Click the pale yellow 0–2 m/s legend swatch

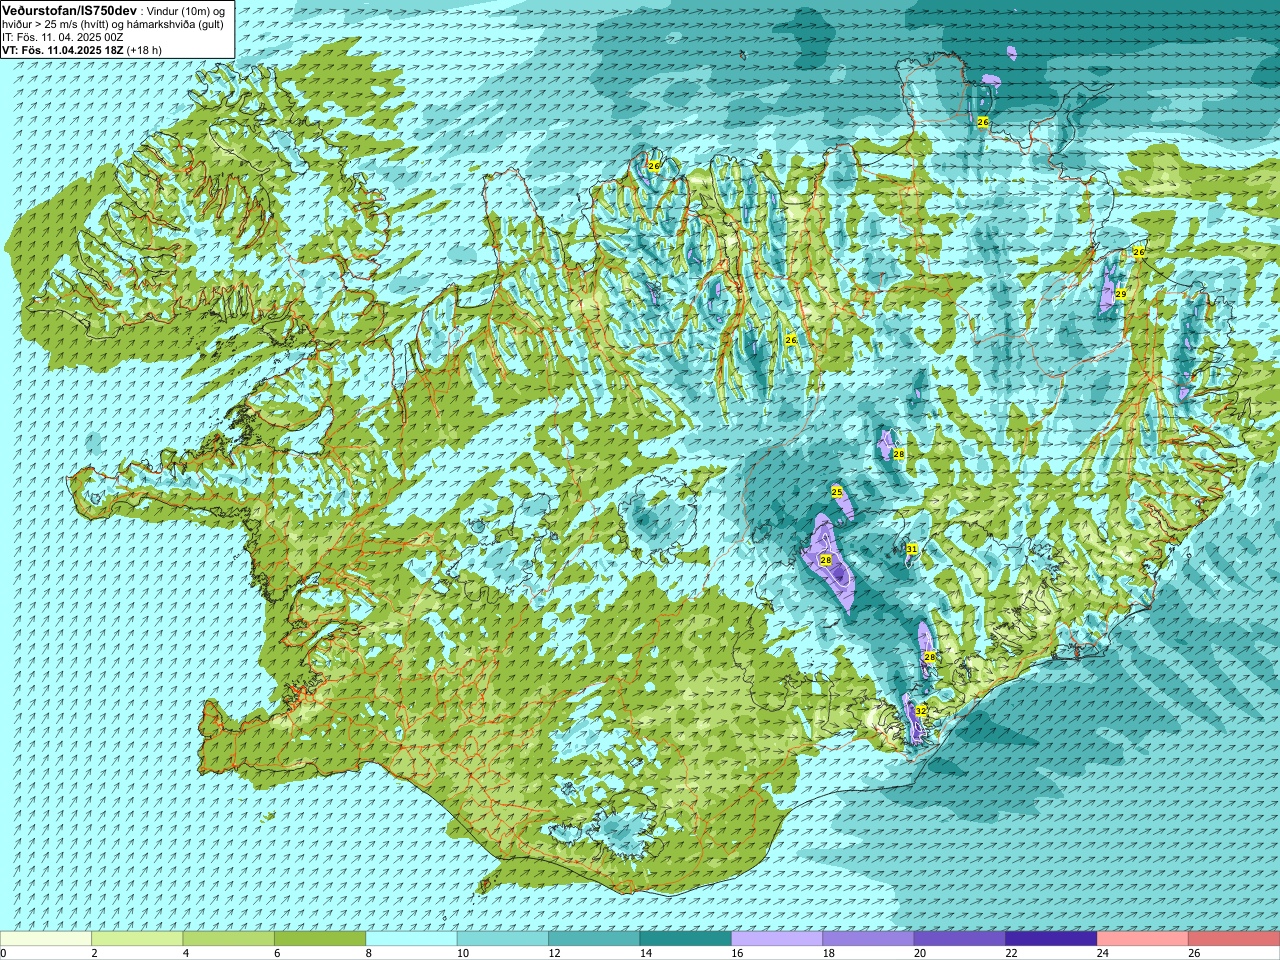[46, 939]
